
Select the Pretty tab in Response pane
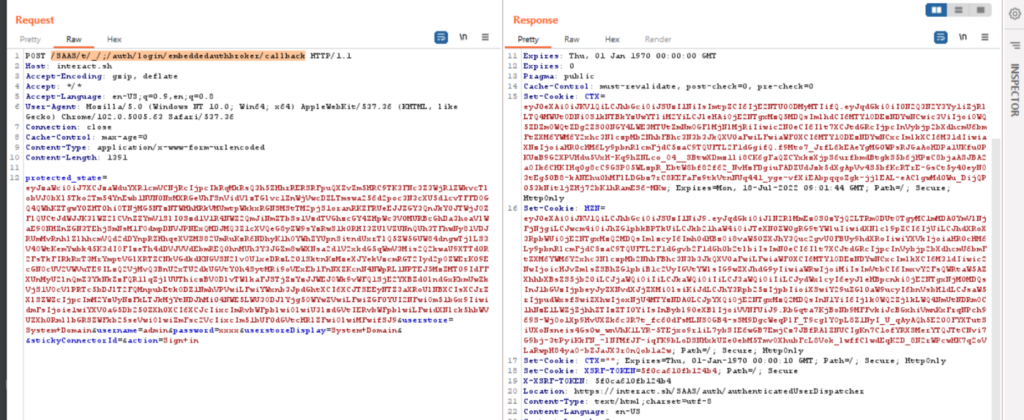[x=528, y=39]
